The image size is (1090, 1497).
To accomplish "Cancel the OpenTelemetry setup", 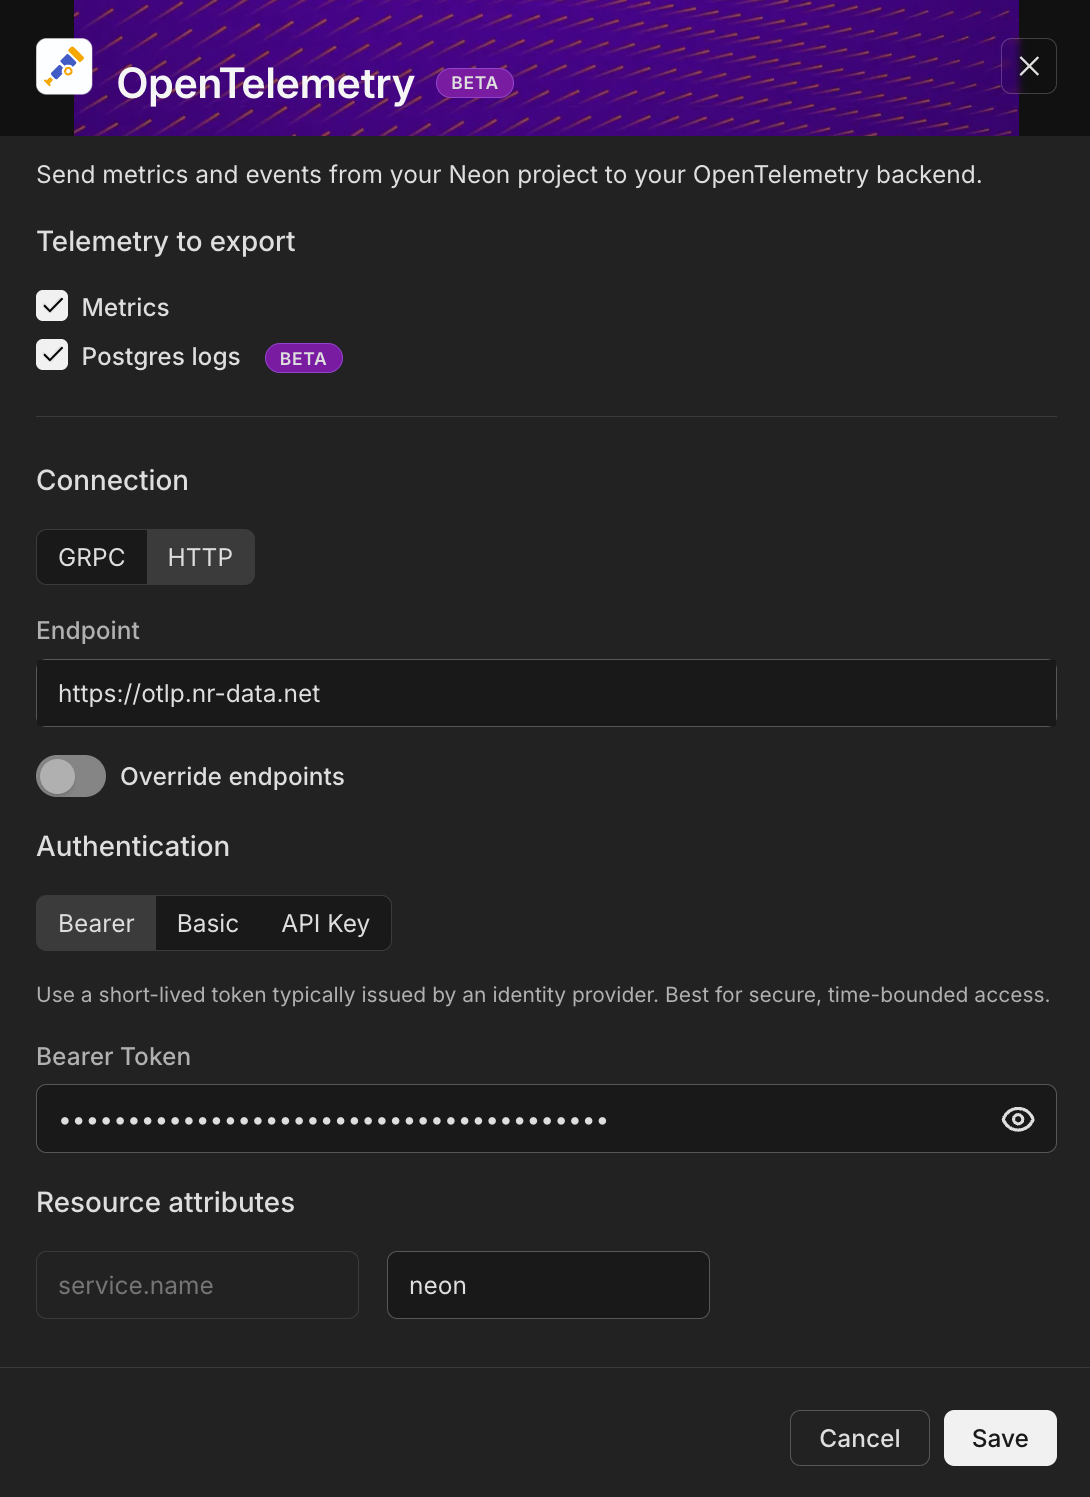I will (x=859, y=1437).
